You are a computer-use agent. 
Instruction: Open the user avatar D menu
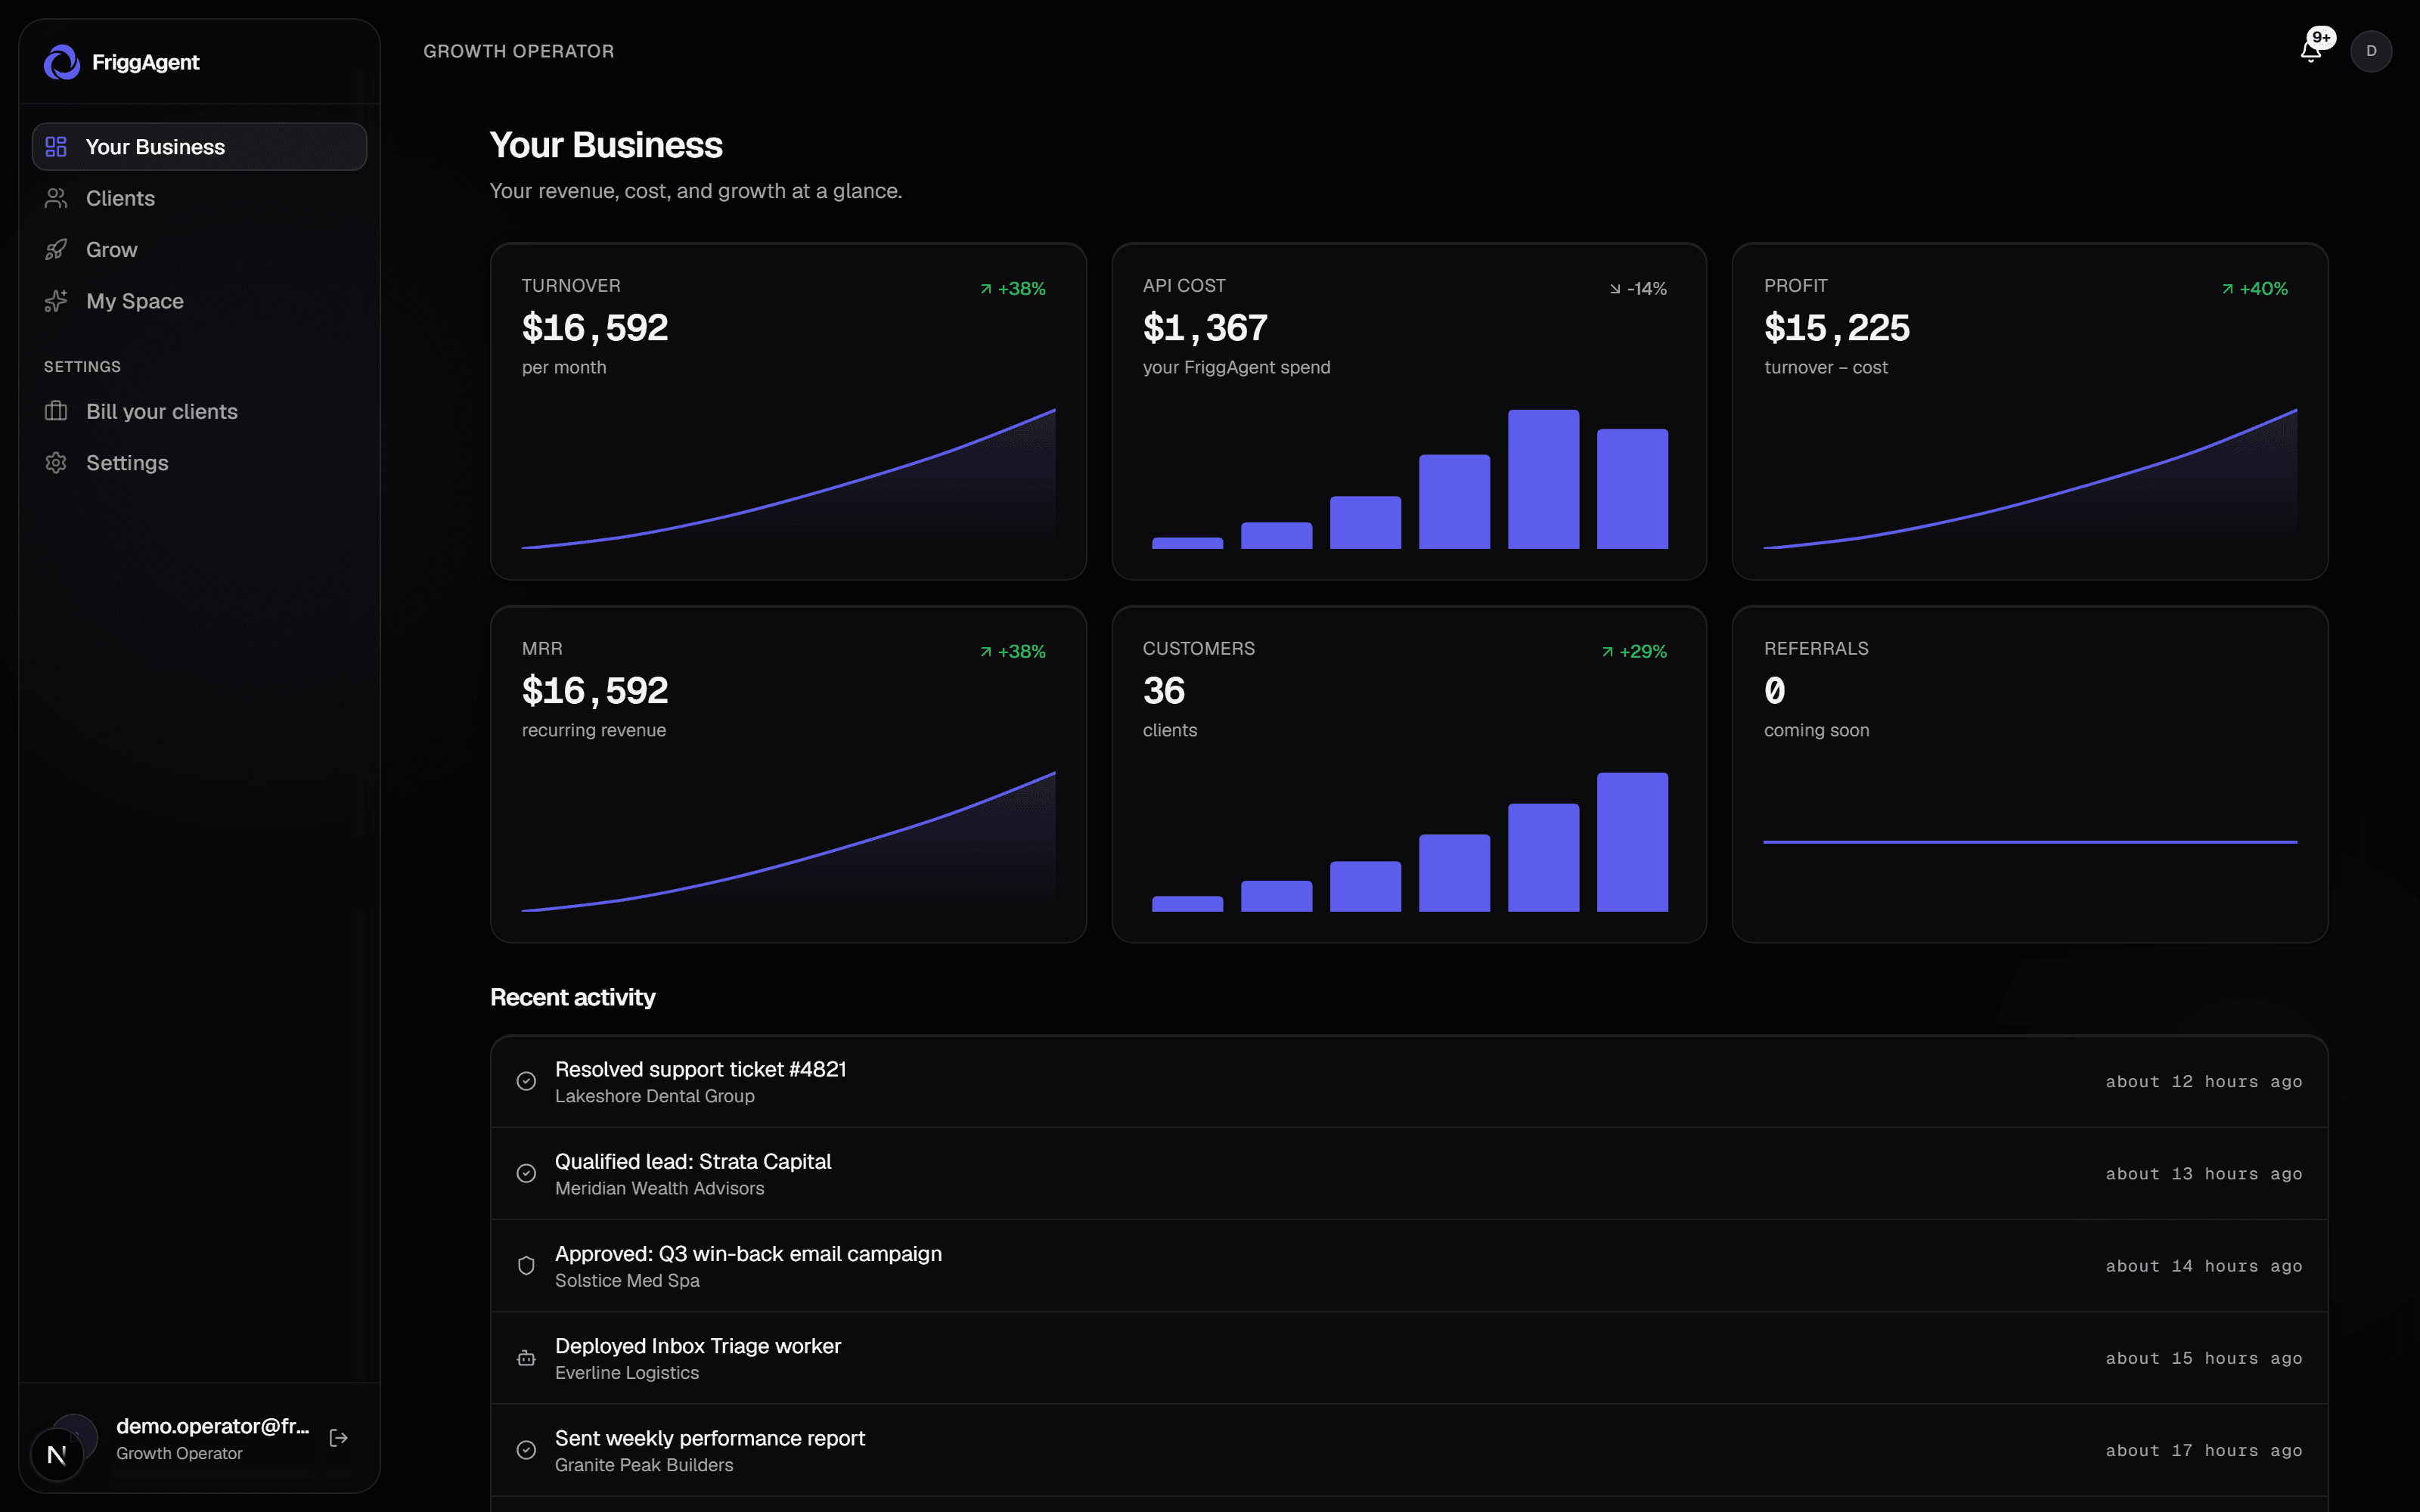pyautogui.click(x=2371, y=51)
